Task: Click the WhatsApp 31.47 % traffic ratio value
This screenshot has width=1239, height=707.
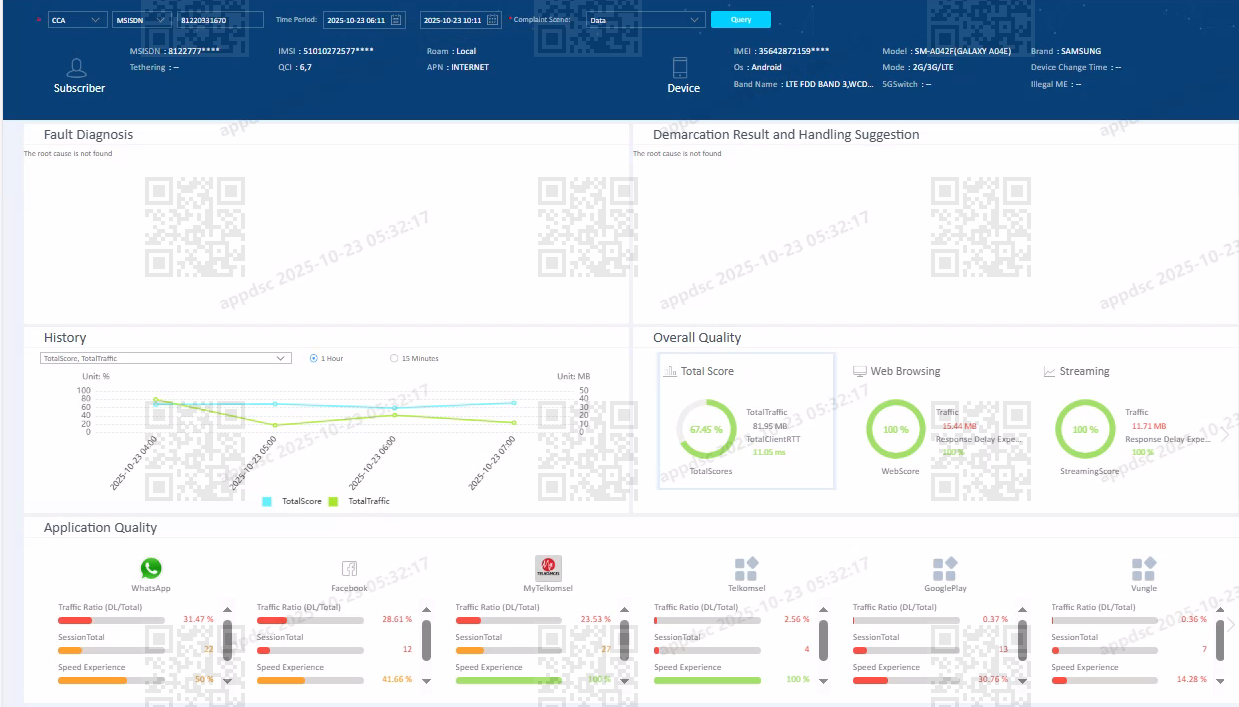Action: pos(199,620)
